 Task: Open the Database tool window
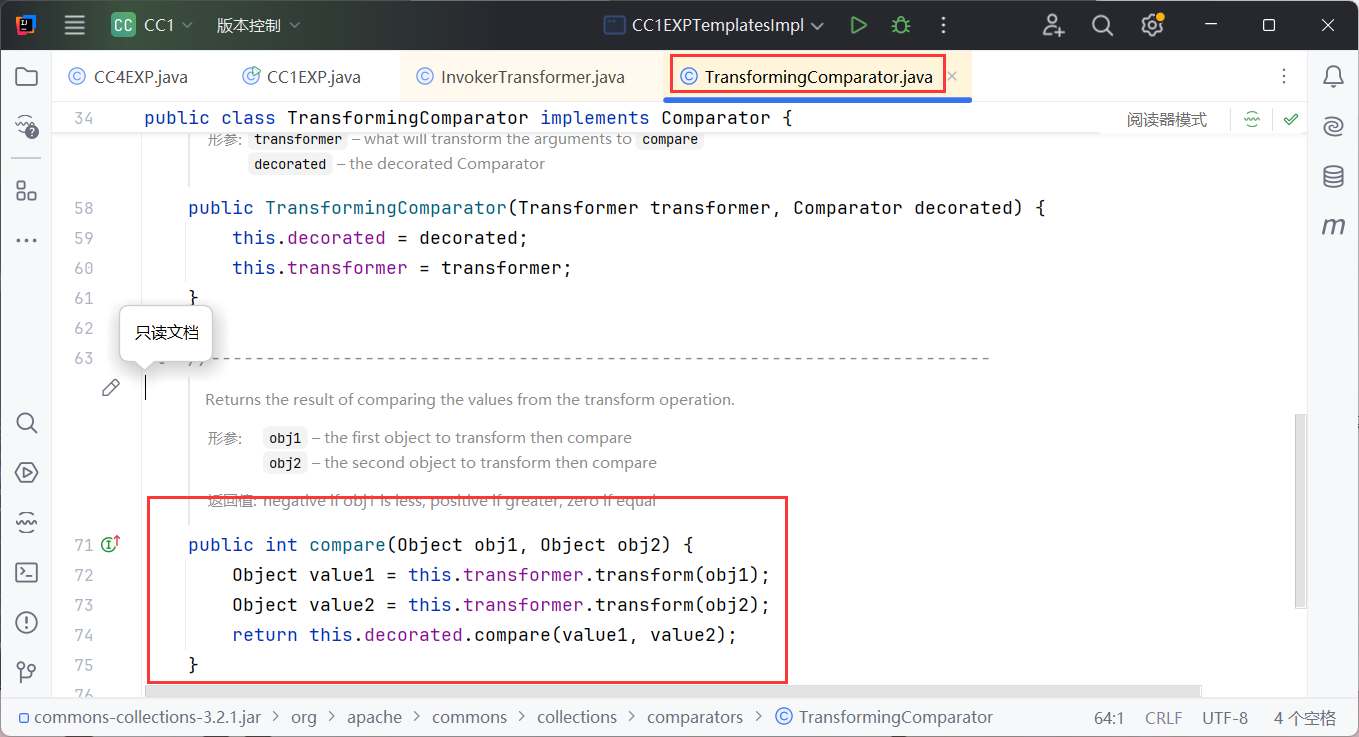pos(1333,177)
